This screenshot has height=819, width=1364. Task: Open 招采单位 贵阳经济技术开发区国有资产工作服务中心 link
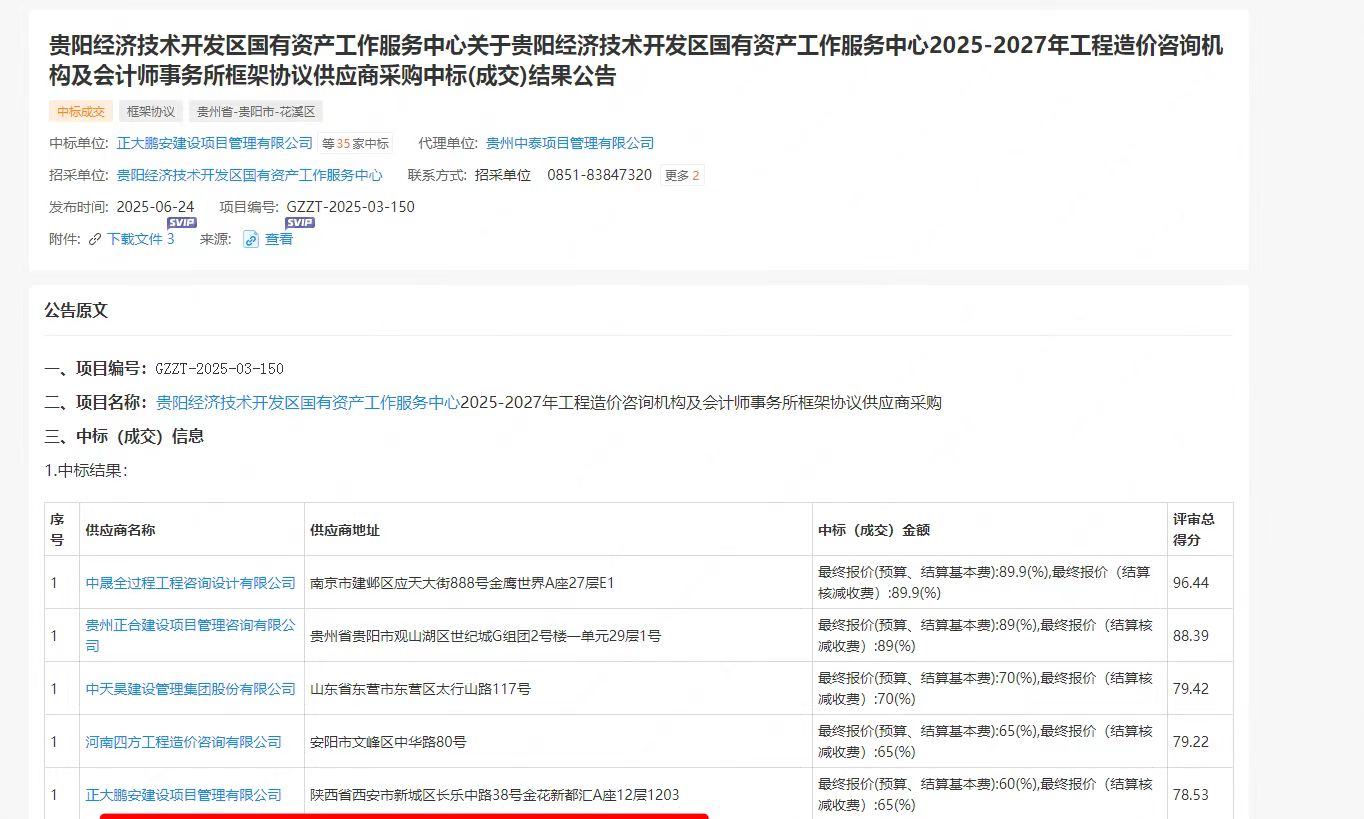pyautogui.click(x=249, y=175)
